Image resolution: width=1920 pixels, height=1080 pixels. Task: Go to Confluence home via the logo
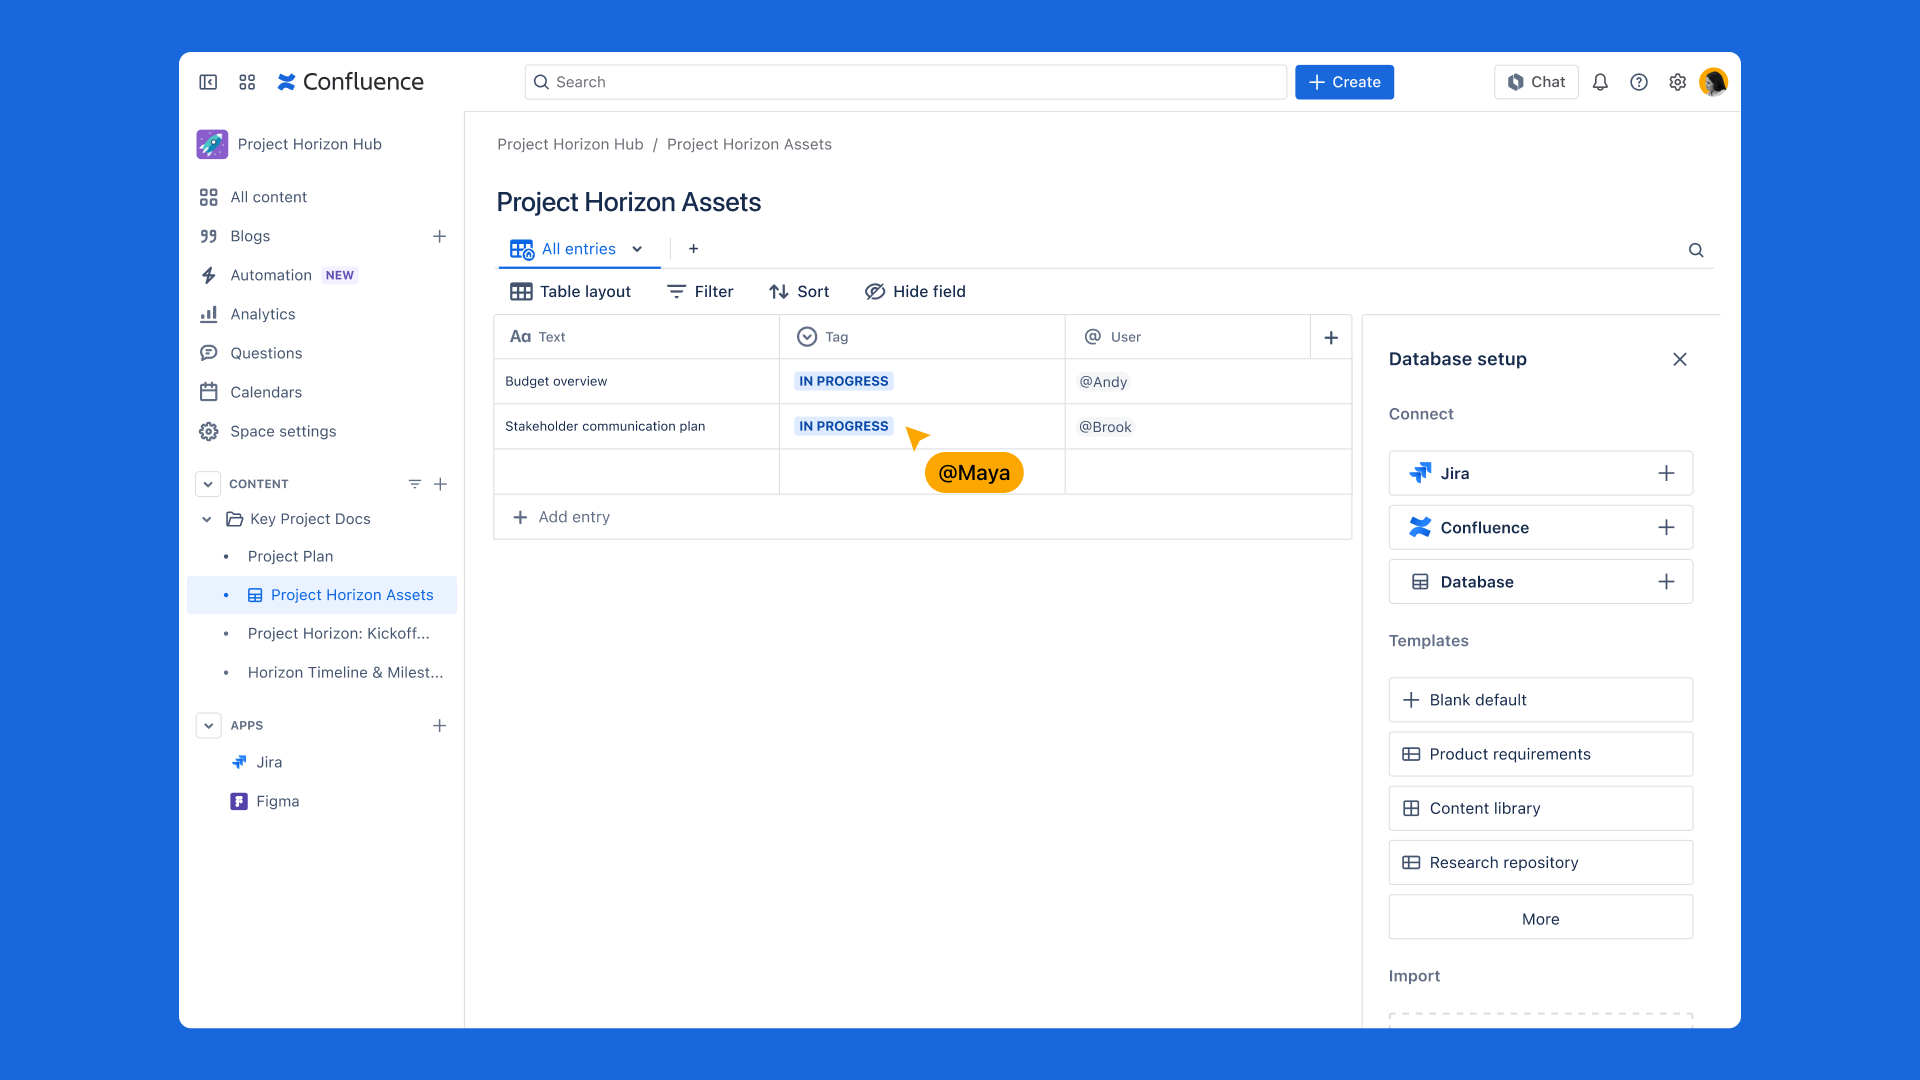351,82
